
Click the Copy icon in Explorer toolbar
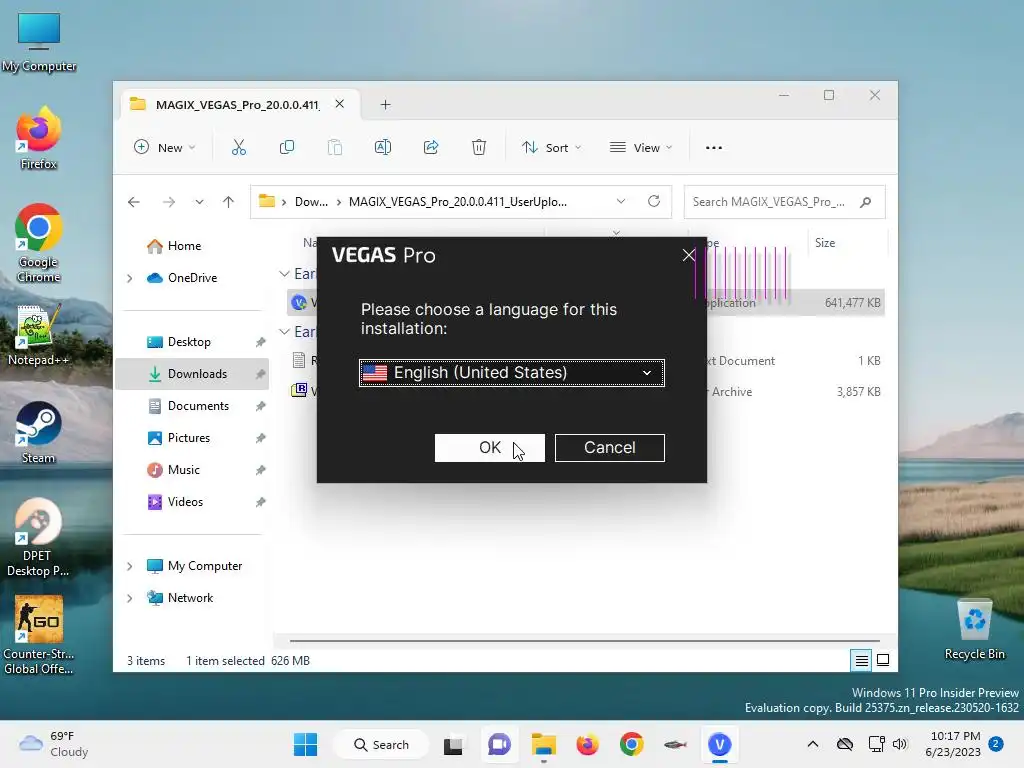[287, 148]
